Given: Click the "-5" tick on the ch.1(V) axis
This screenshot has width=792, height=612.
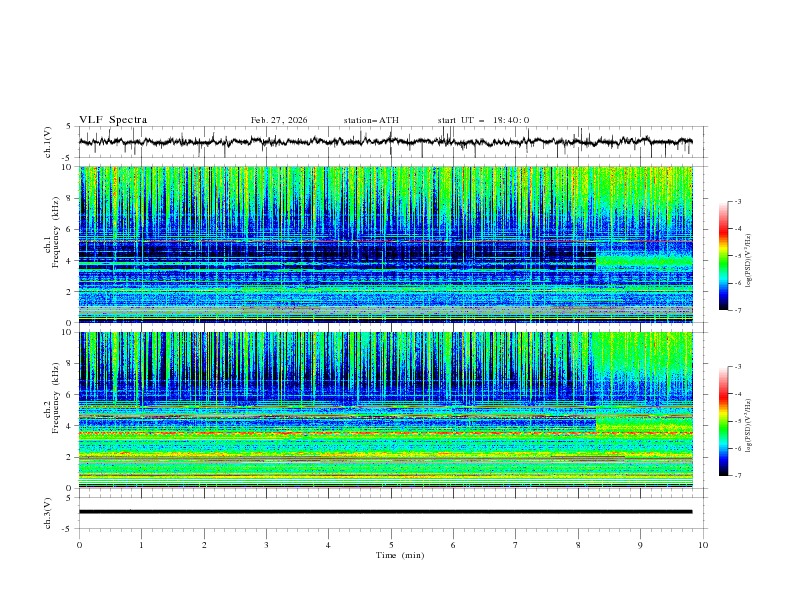Looking at the screenshot, I should pos(68,158).
